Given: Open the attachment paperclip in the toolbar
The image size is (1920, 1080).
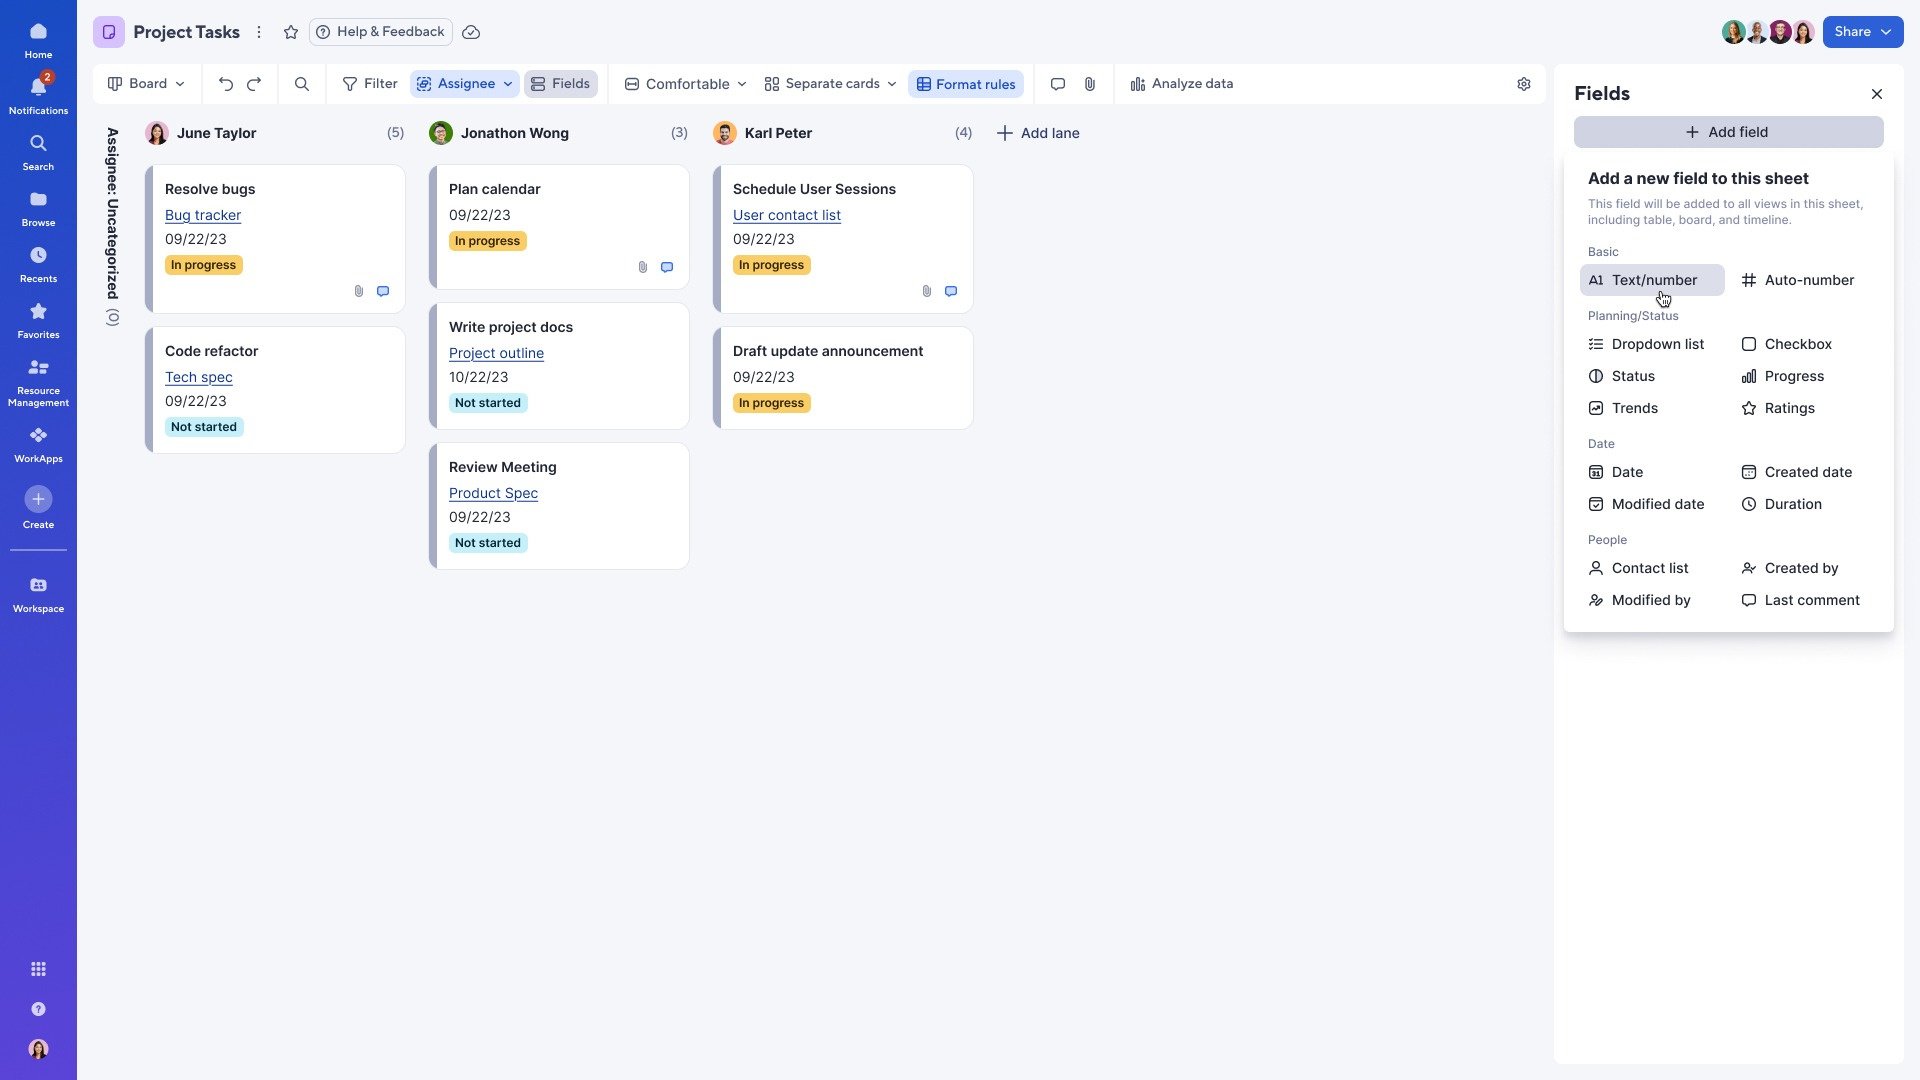Looking at the screenshot, I should [x=1090, y=84].
